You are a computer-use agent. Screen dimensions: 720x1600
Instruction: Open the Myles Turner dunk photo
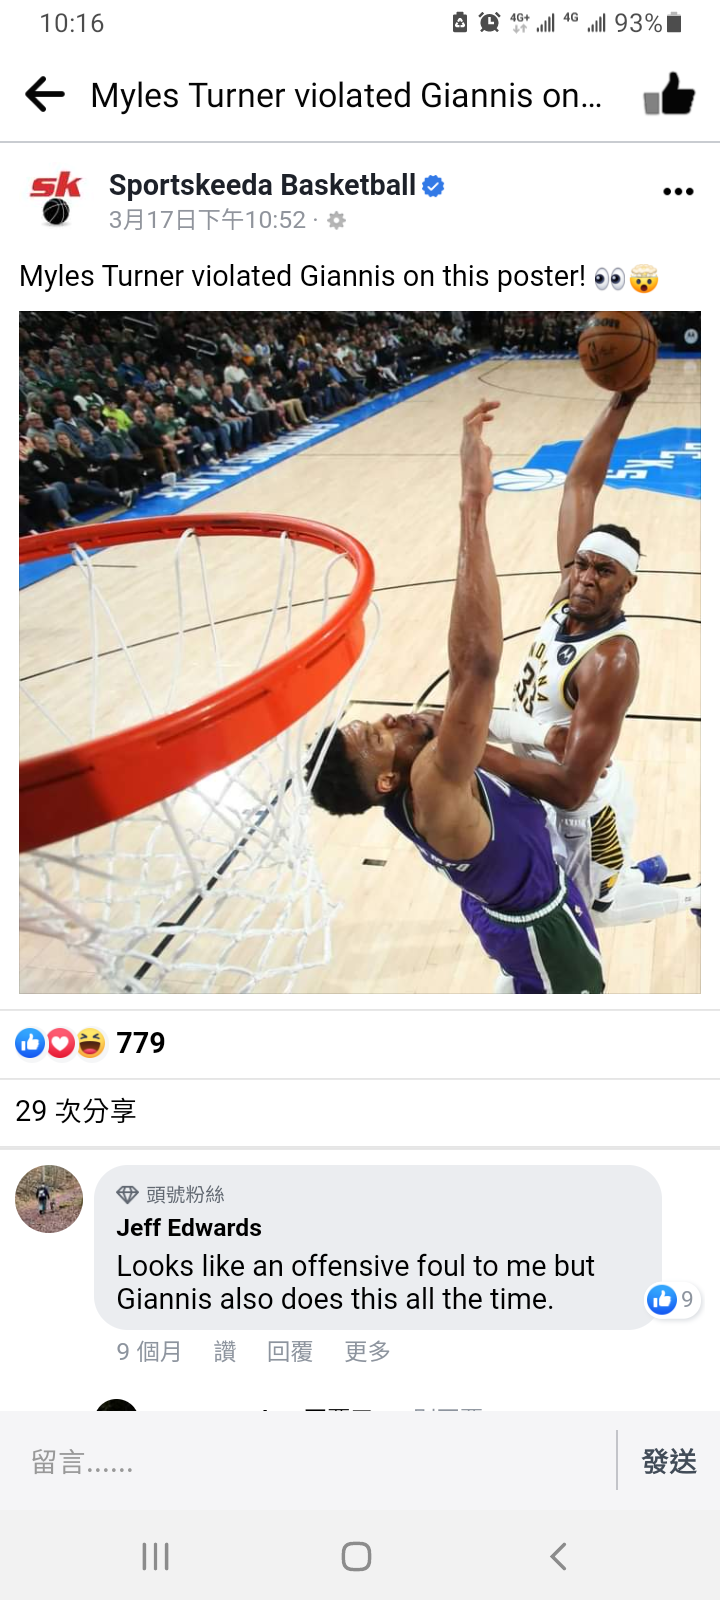(360, 652)
